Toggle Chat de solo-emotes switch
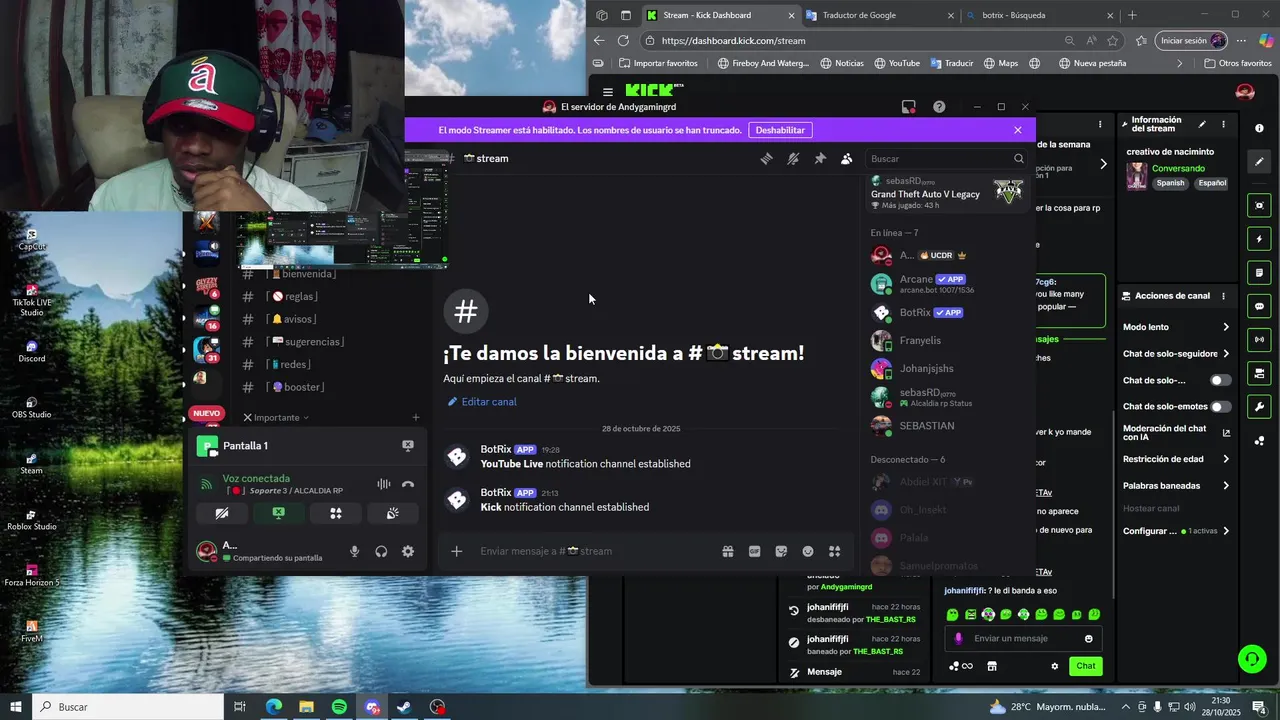Screen dimensions: 1280x720 [1221, 407]
